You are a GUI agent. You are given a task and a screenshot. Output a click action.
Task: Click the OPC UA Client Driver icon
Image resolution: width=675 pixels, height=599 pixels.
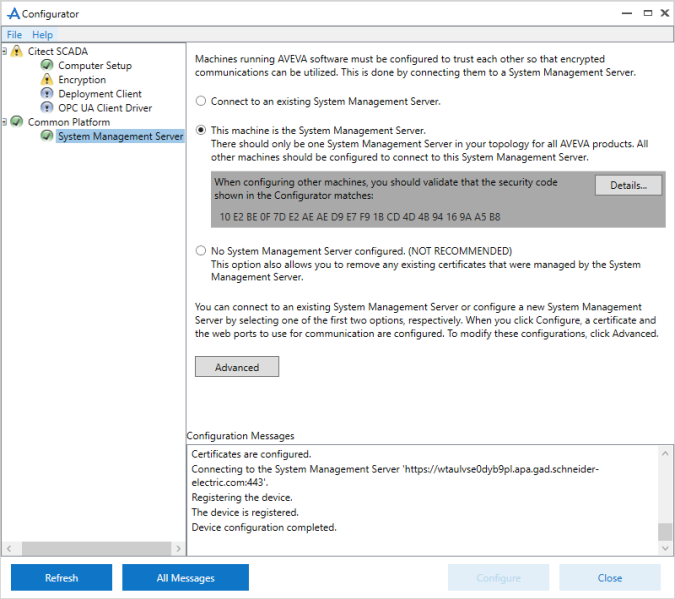click(x=47, y=108)
